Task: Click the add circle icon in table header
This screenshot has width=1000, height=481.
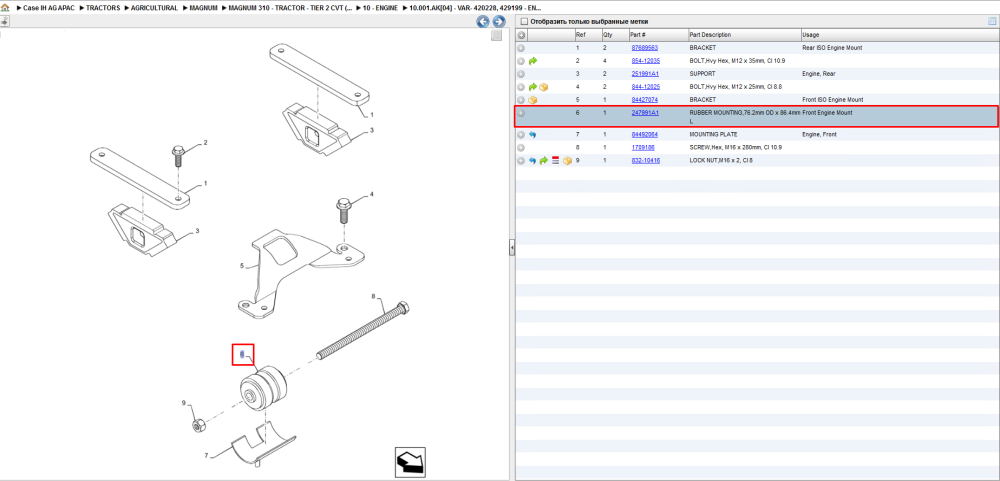Action: 521,34
